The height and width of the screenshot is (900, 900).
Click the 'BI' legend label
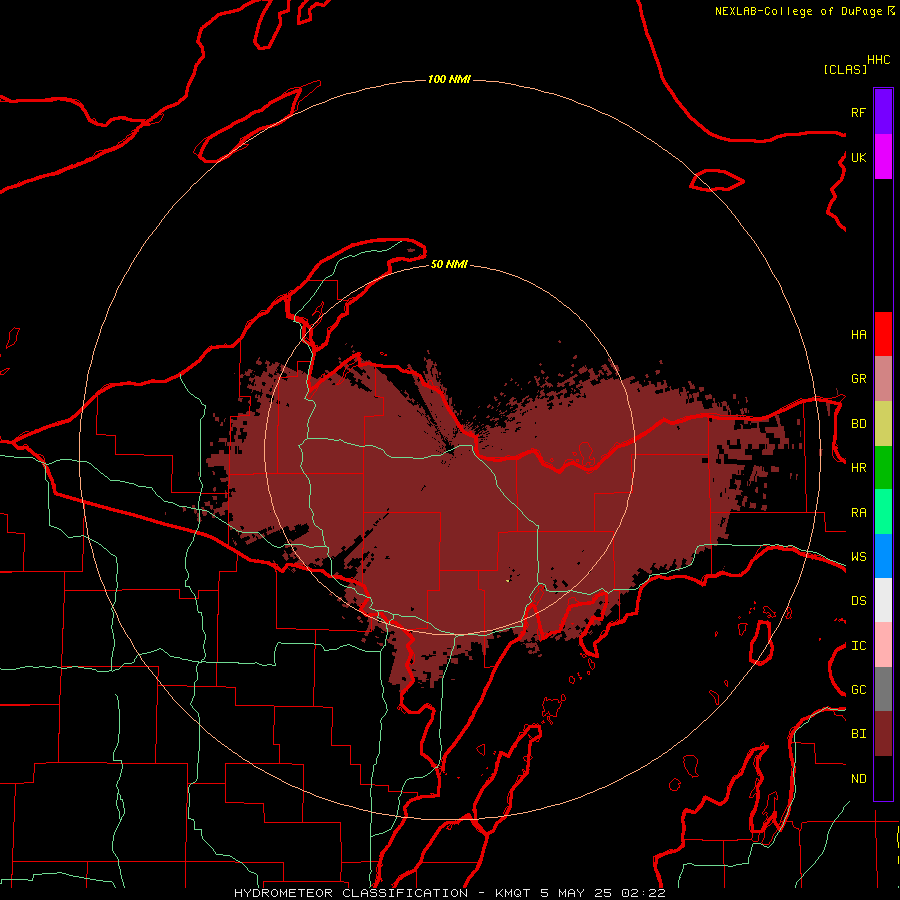tap(858, 734)
